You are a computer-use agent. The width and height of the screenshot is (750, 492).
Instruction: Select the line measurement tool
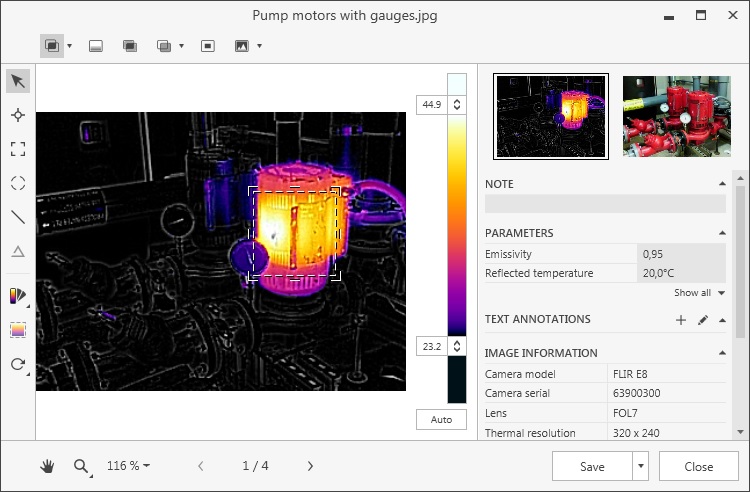[18, 216]
